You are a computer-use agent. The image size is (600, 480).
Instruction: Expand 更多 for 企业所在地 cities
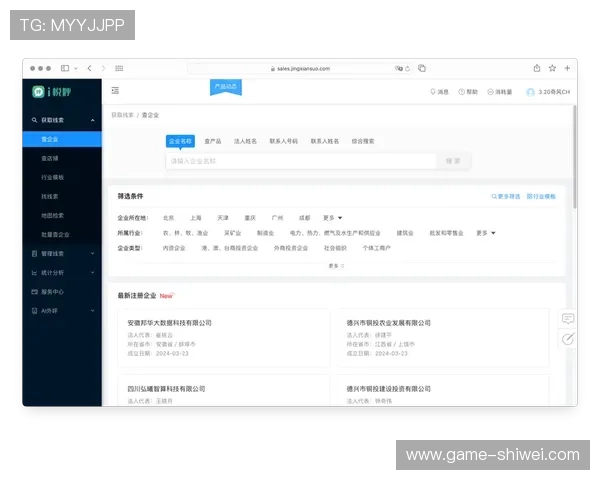333,218
